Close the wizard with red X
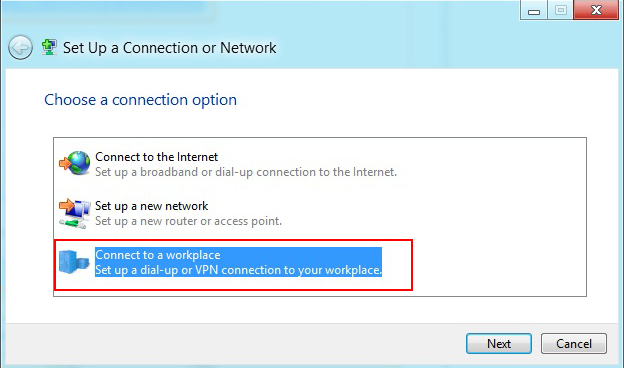This screenshot has height=368, width=624. [x=596, y=10]
